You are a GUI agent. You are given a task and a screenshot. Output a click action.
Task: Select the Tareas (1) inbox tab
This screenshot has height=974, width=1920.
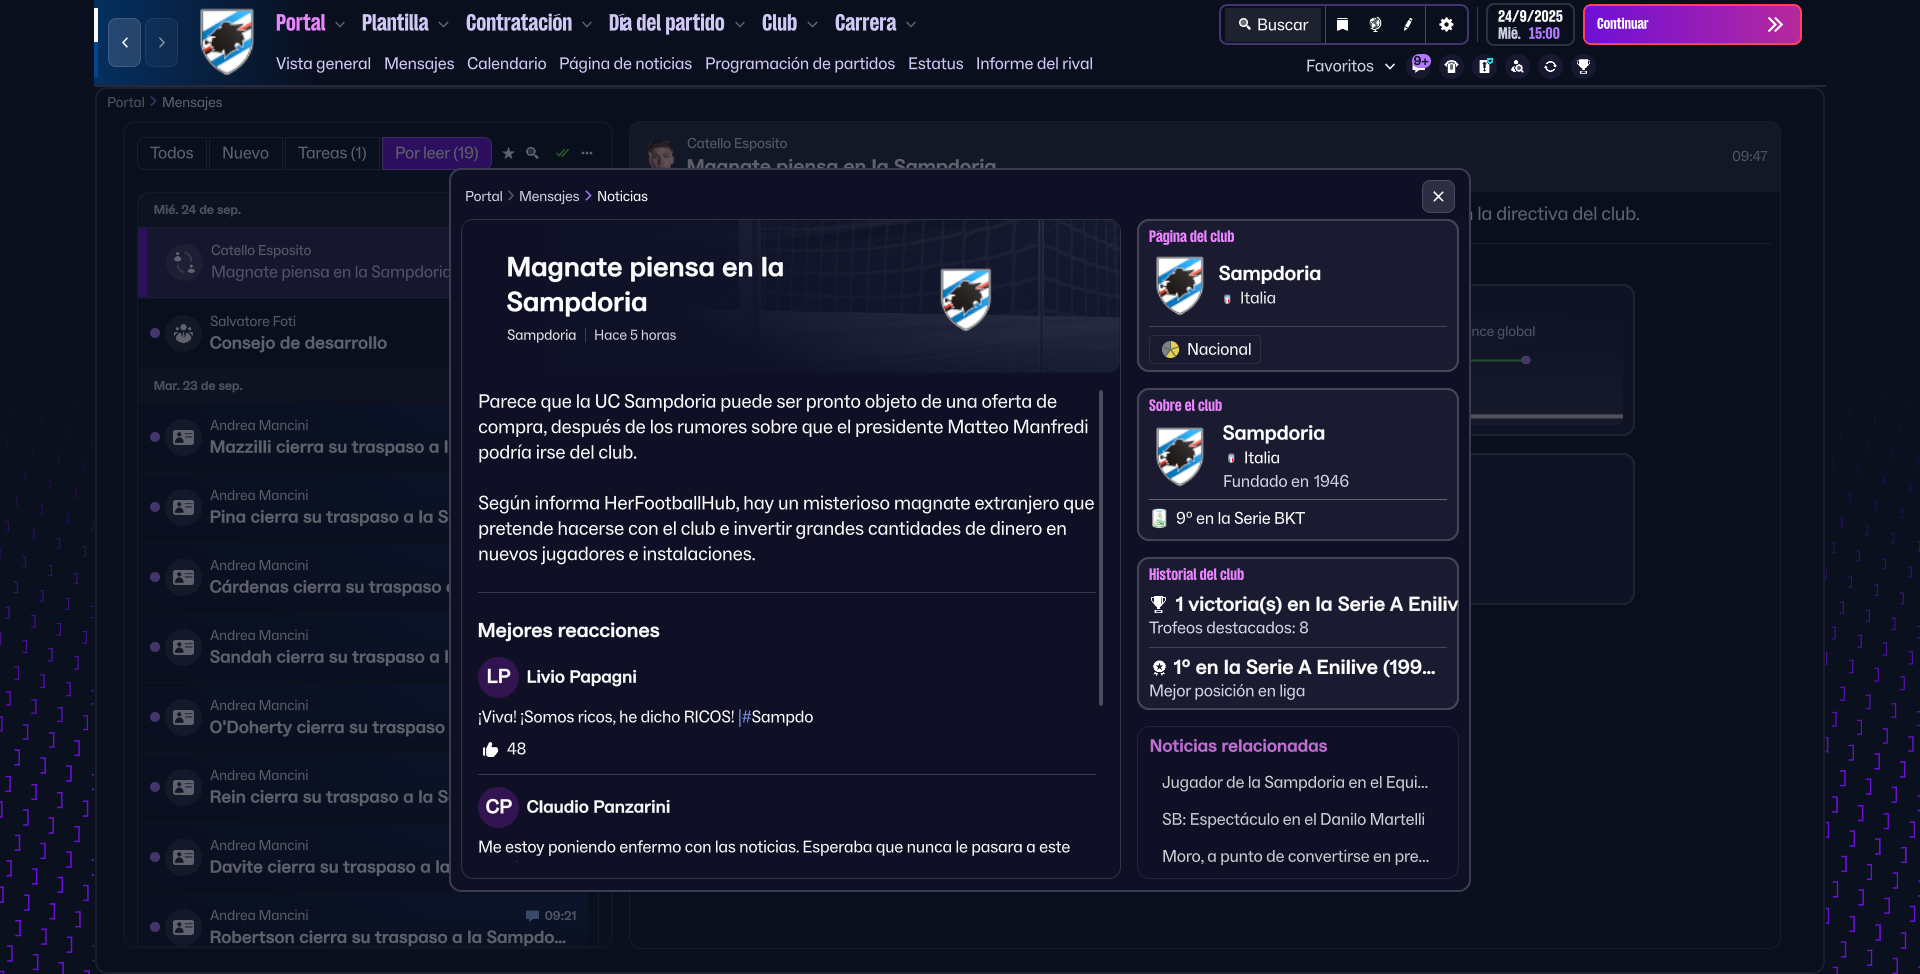pyautogui.click(x=332, y=153)
